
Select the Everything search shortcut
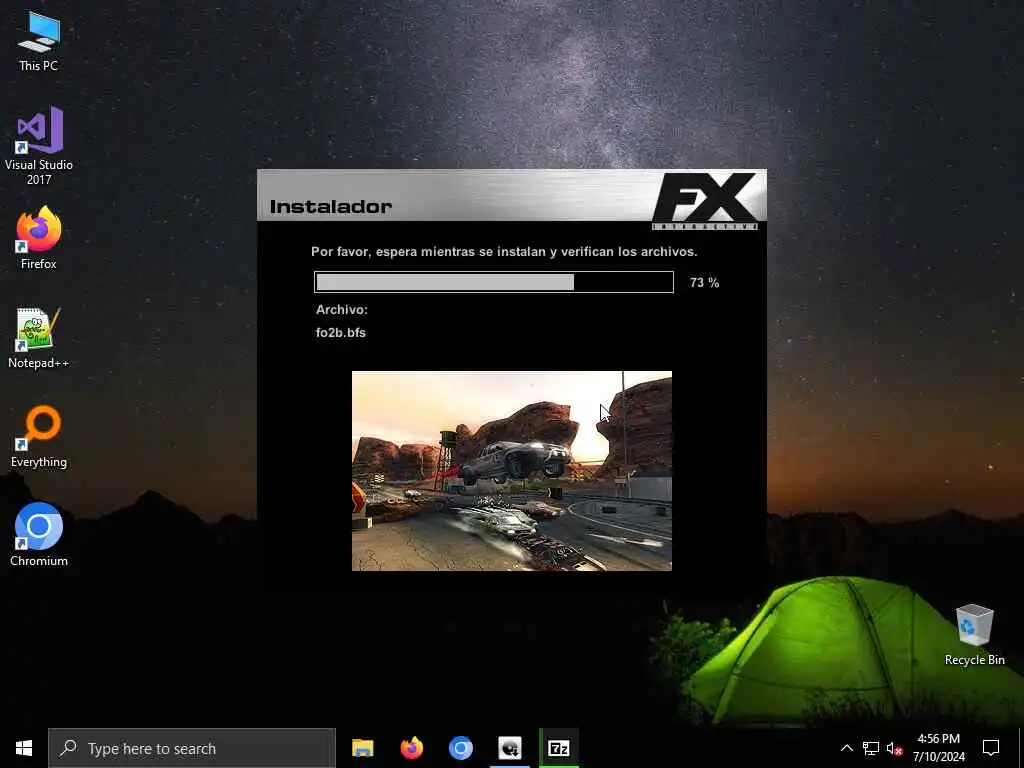(39, 436)
